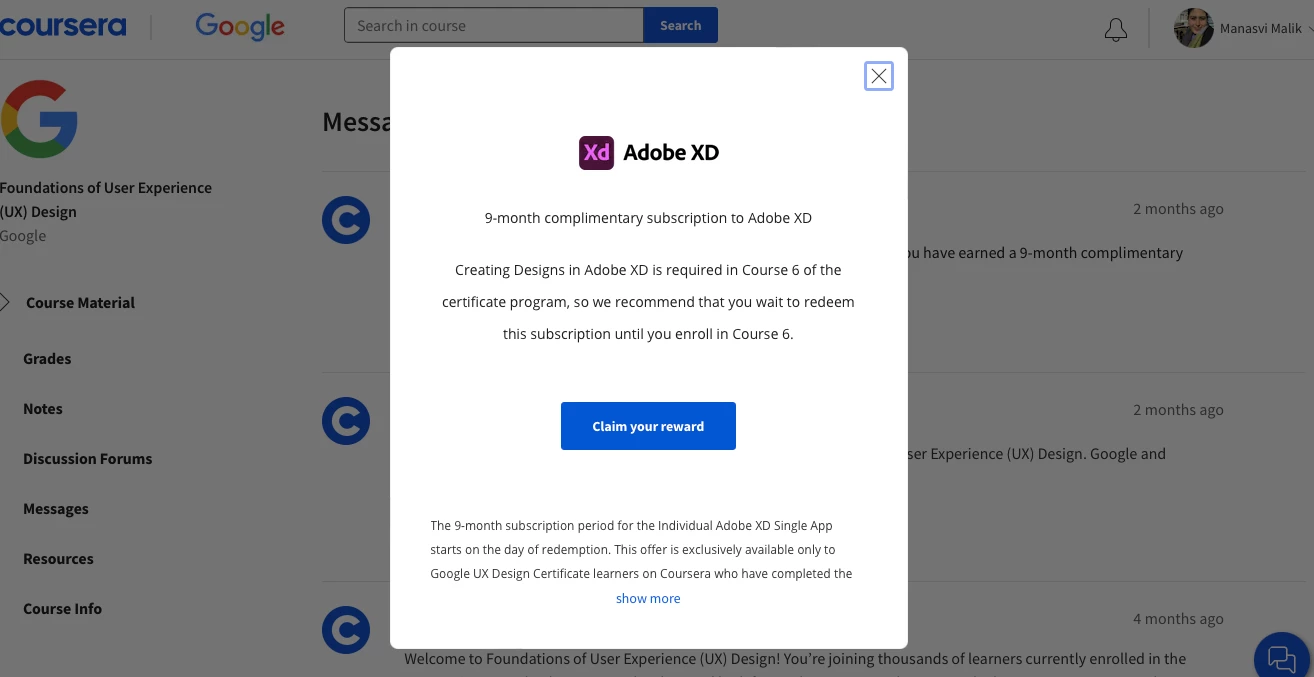The image size is (1314, 677).
Task: Click the first message's Coursera avatar icon
Action: (x=346, y=220)
